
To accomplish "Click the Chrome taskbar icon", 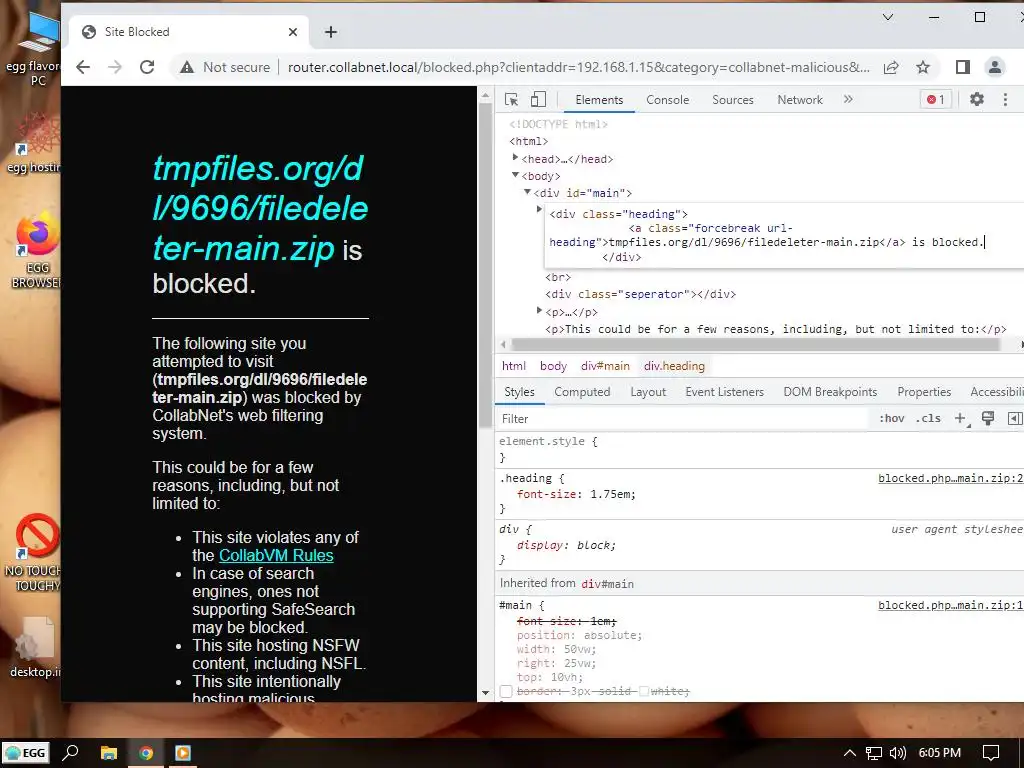I will tap(146, 754).
